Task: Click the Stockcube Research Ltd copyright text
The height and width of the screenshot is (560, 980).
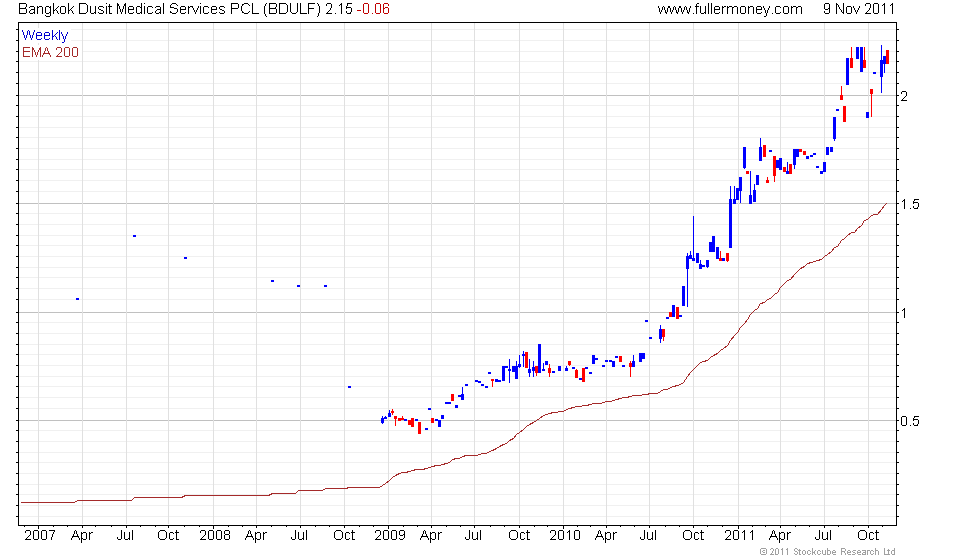Action: (828, 551)
